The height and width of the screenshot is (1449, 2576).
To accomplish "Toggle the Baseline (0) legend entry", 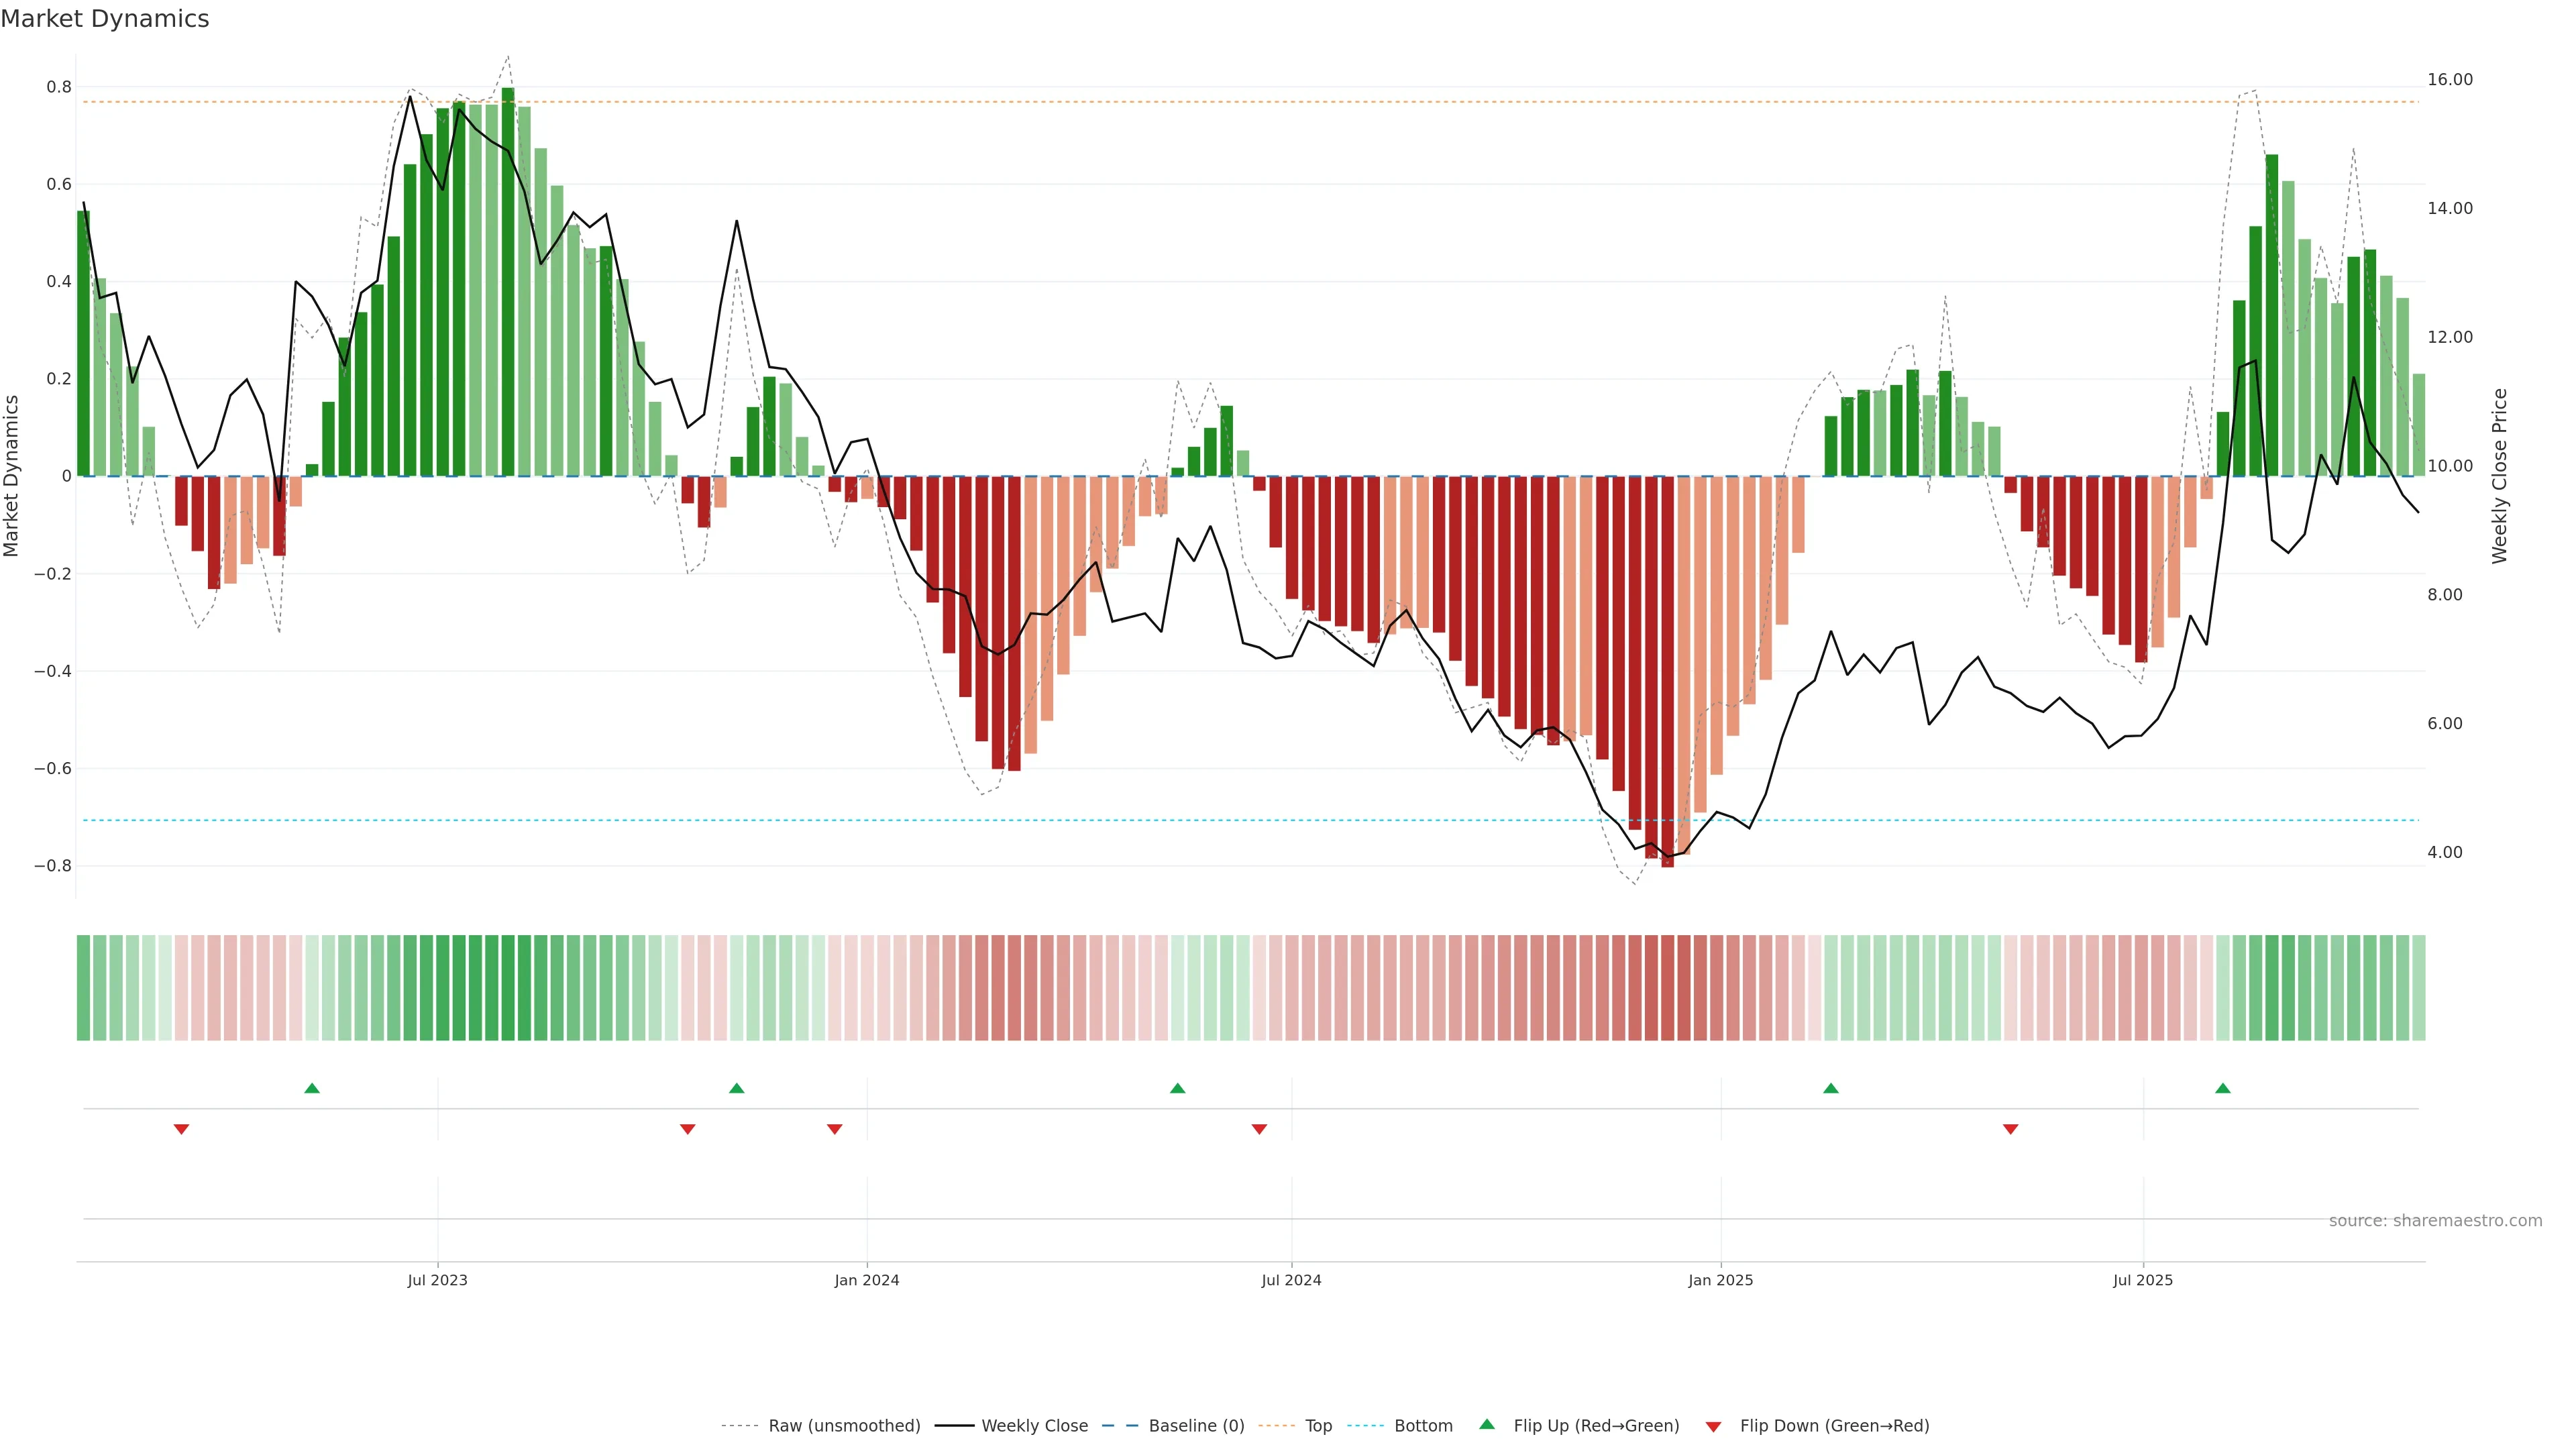I will [x=1196, y=1426].
